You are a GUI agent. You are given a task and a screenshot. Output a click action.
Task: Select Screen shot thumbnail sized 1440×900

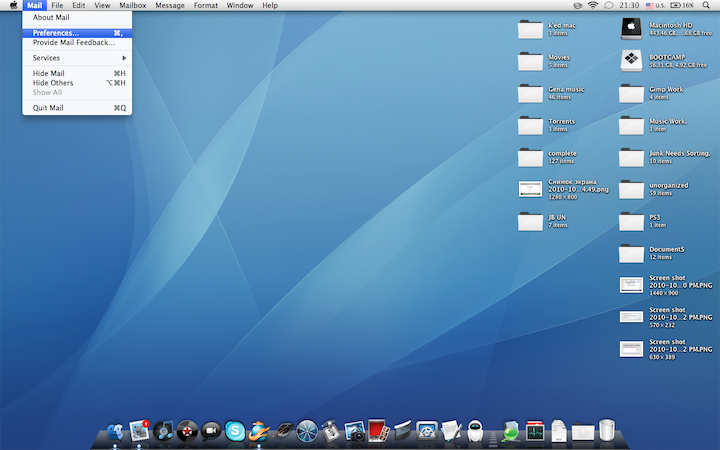point(631,285)
